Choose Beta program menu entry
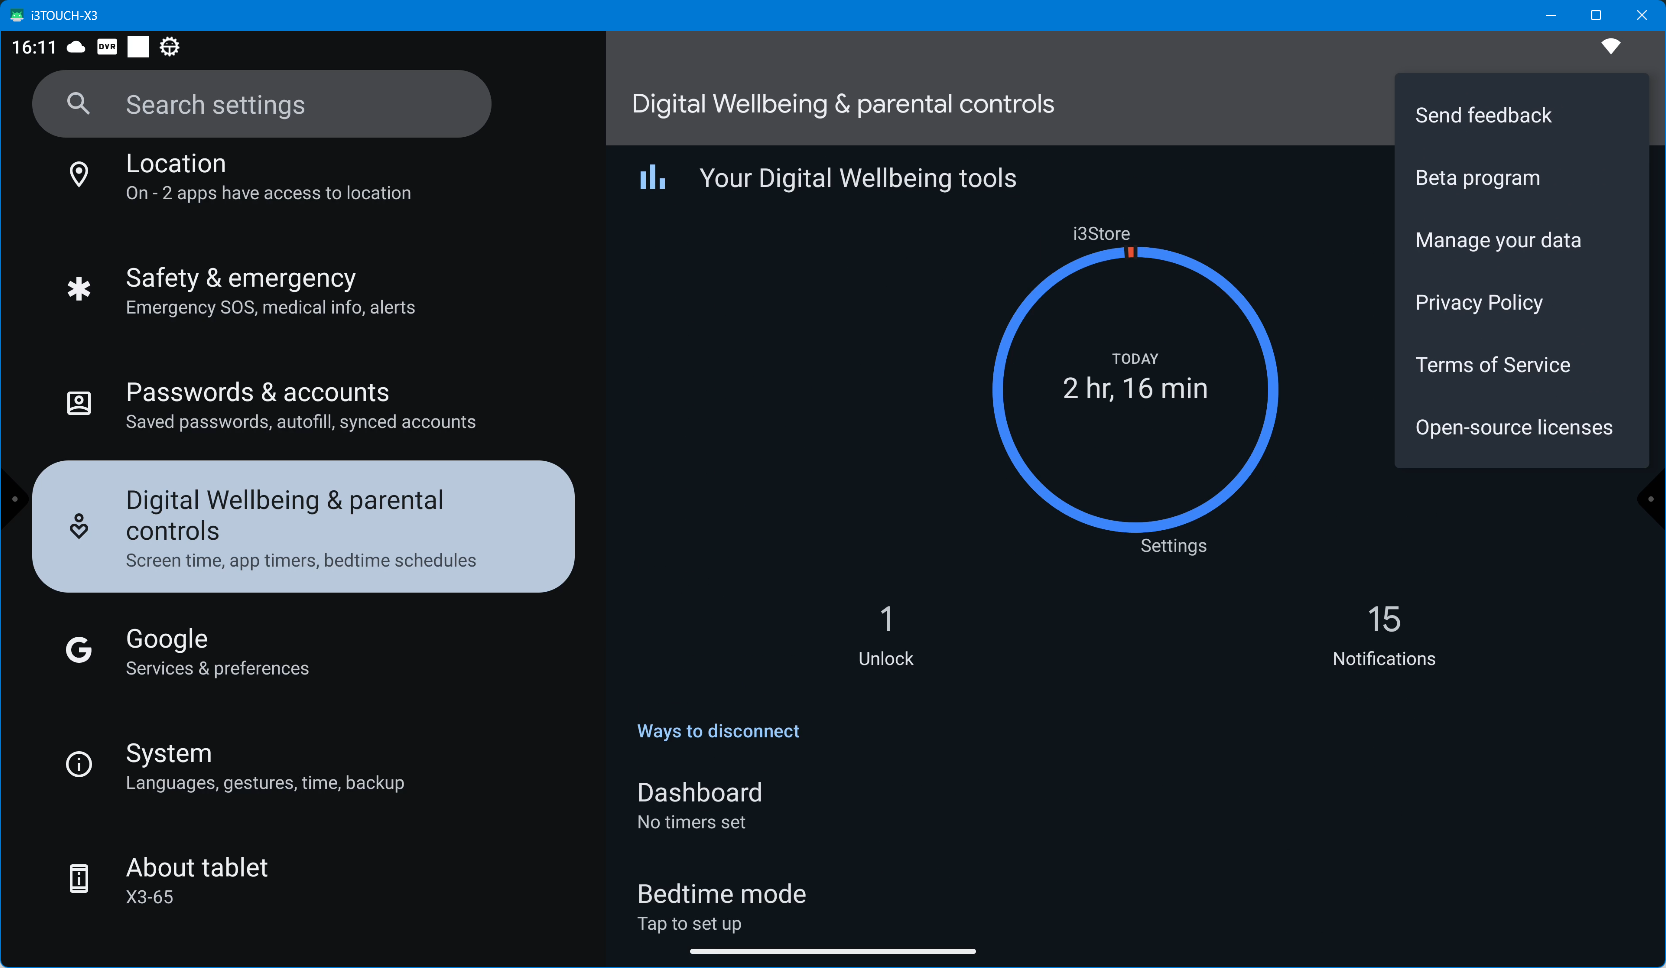The height and width of the screenshot is (968, 1666). pyautogui.click(x=1477, y=178)
